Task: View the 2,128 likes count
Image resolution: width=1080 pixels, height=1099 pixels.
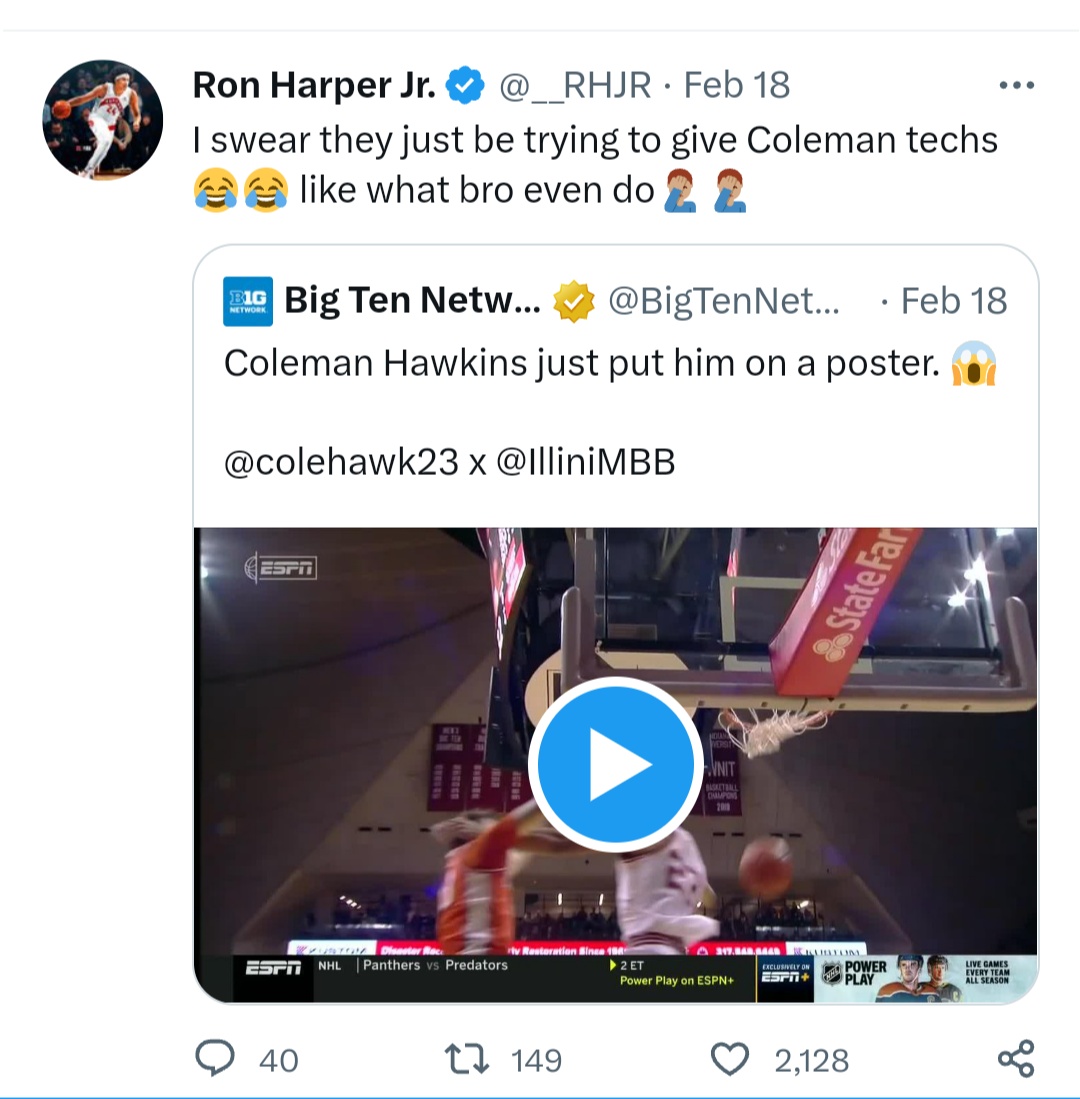Action: pos(810,1060)
